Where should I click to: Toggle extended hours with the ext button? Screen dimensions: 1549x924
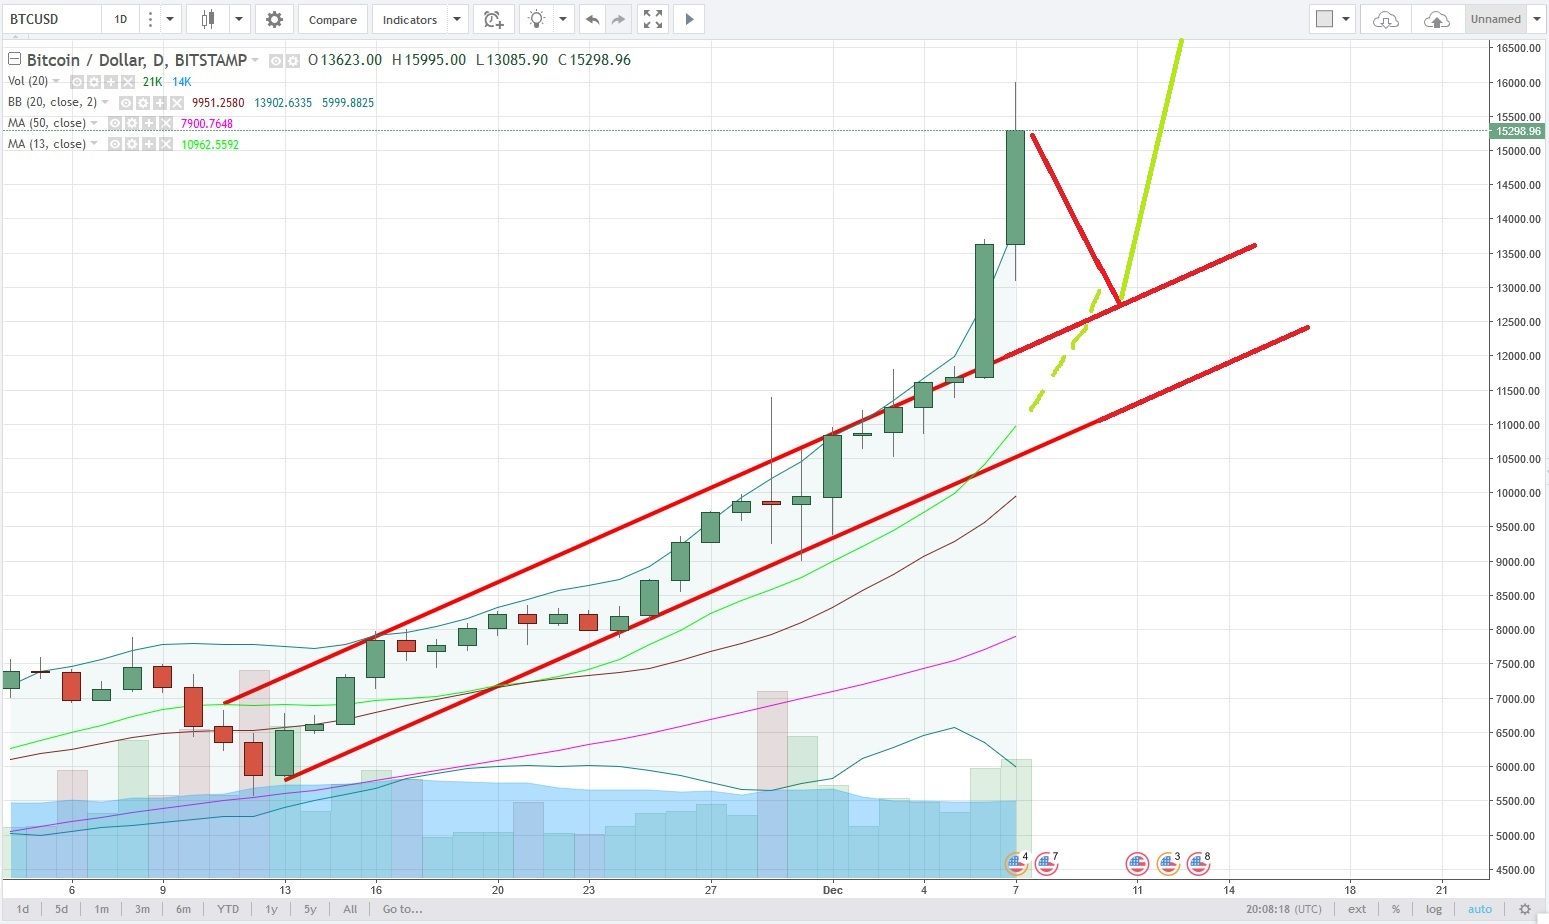[1356, 909]
